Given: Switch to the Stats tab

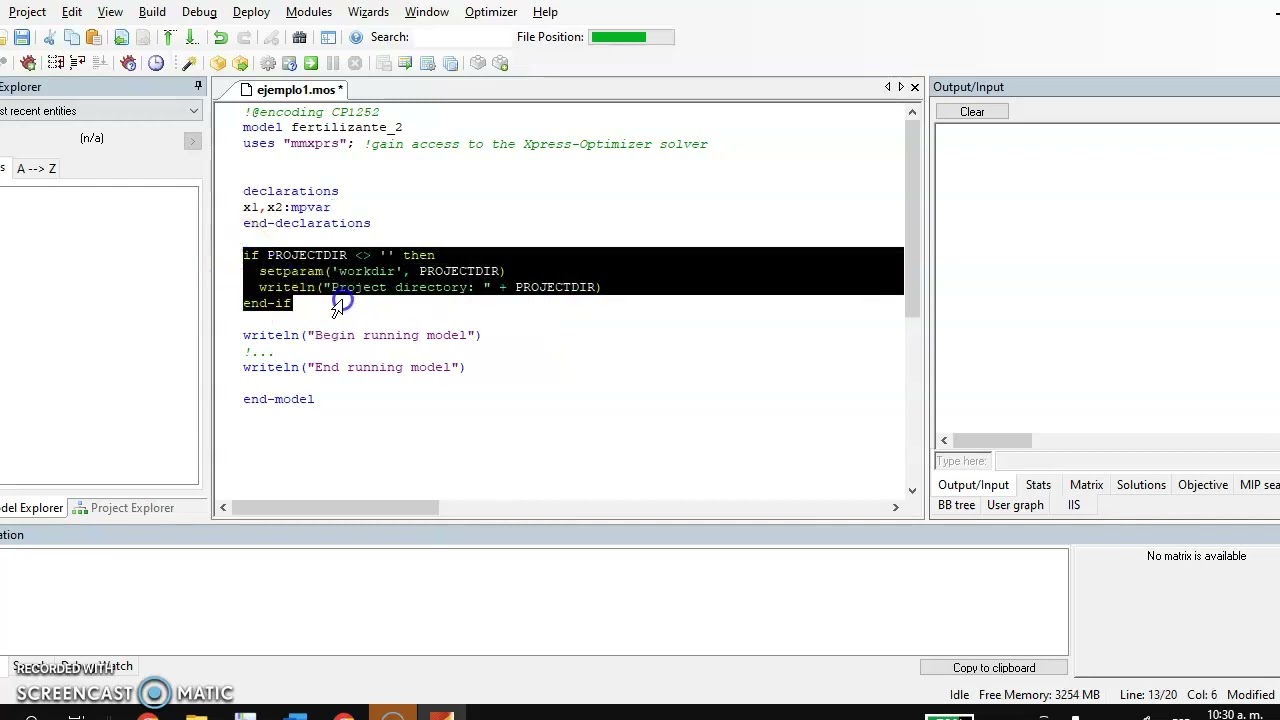Looking at the screenshot, I should pyautogui.click(x=1038, y=485).
